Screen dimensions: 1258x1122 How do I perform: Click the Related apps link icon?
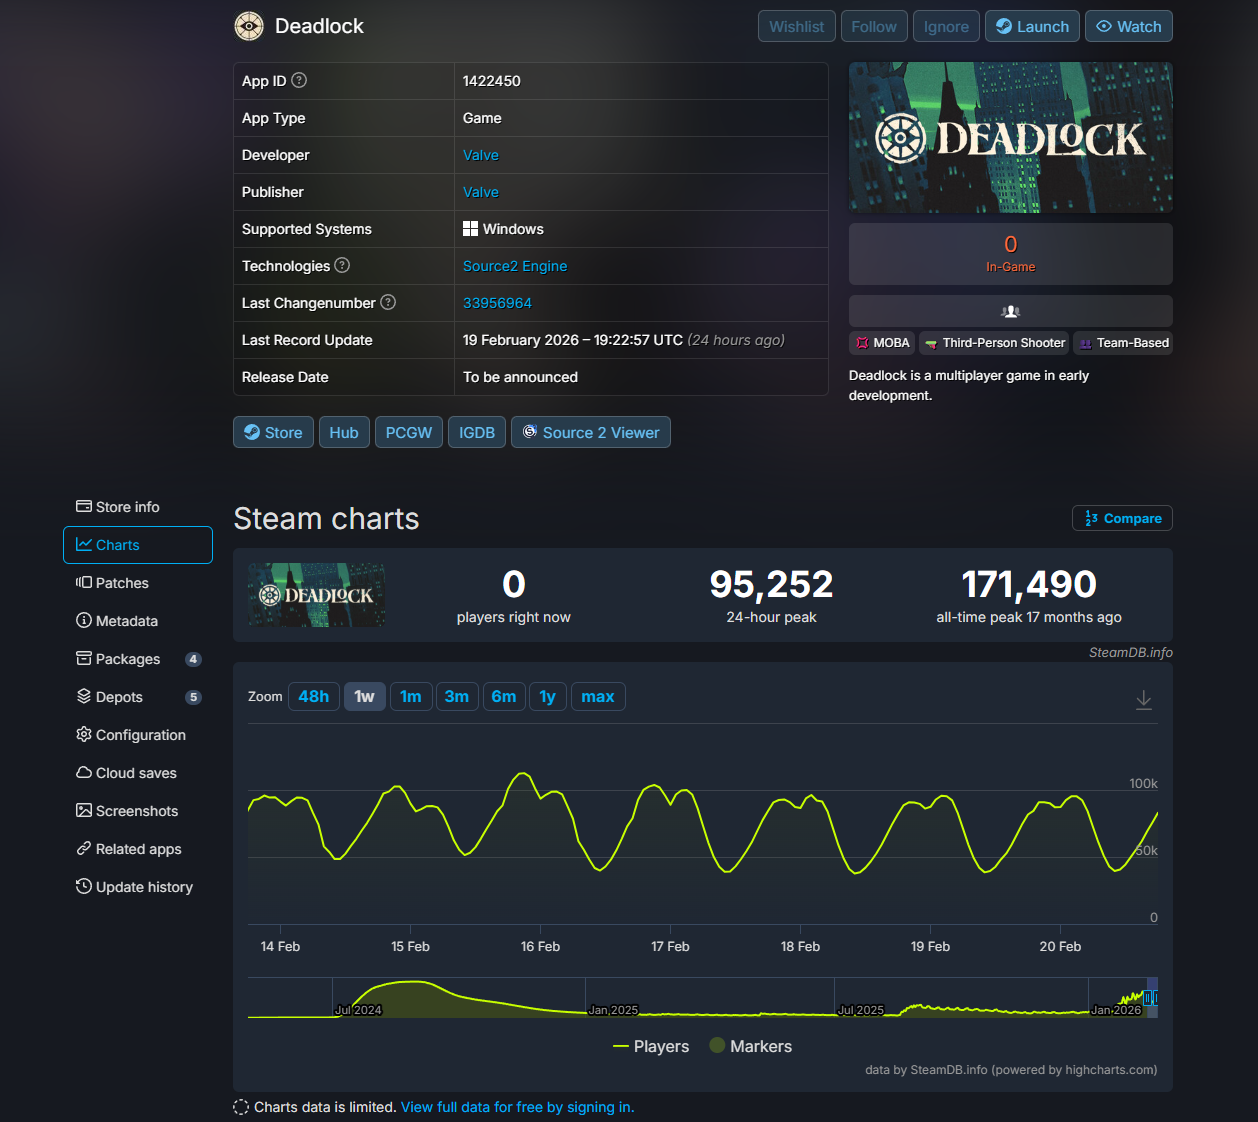[x=84, y=848]
